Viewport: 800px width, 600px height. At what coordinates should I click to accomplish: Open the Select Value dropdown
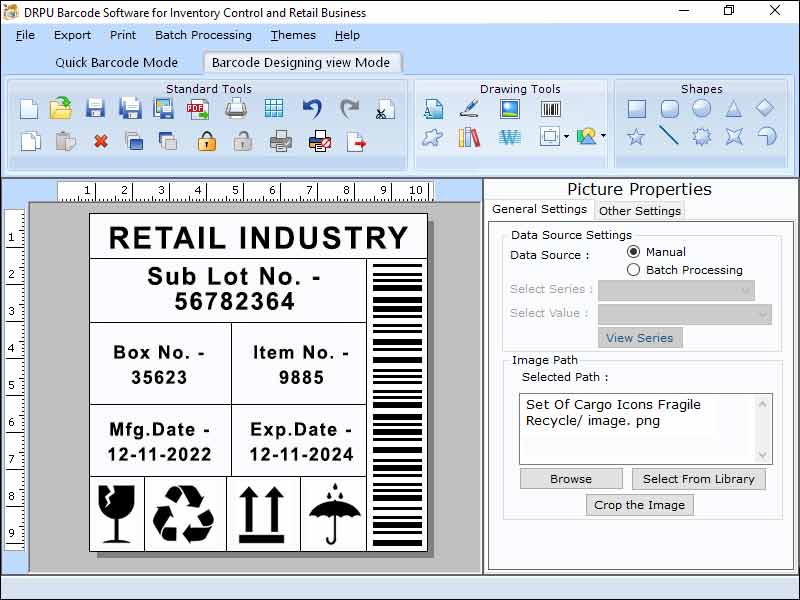point(685,314)
